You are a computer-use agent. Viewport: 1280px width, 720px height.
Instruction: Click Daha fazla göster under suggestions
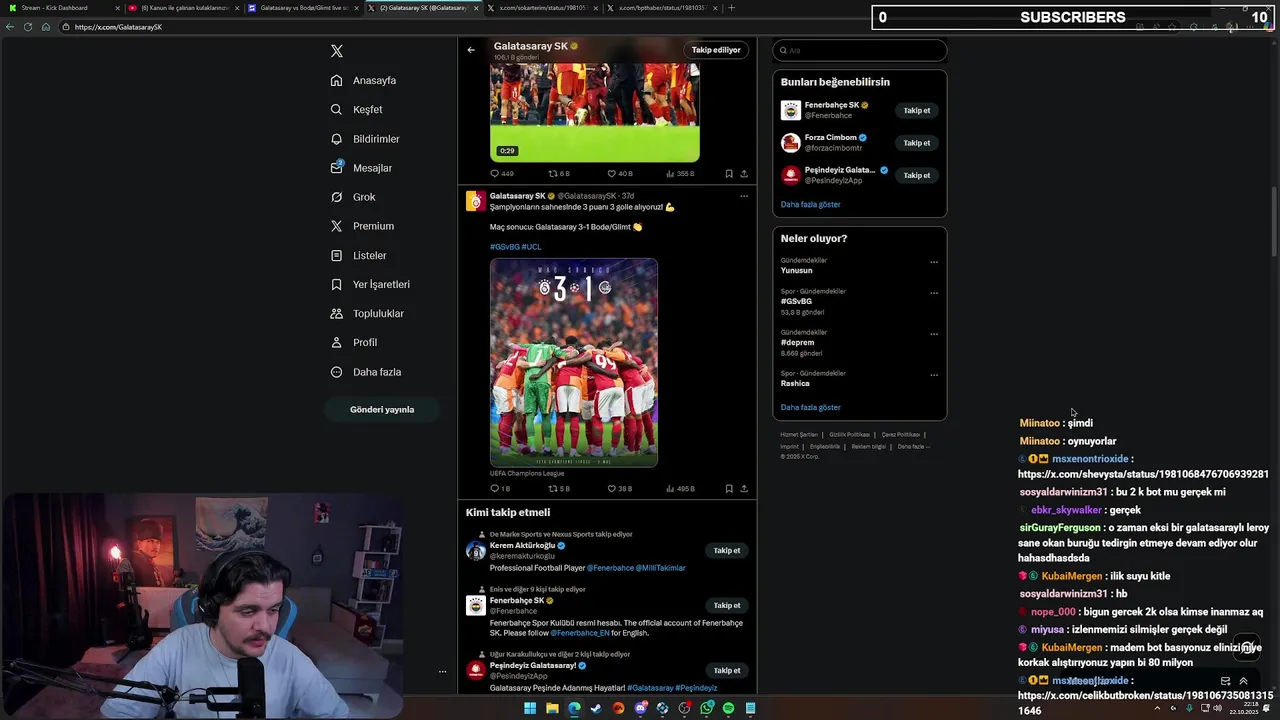pos(811,205)
